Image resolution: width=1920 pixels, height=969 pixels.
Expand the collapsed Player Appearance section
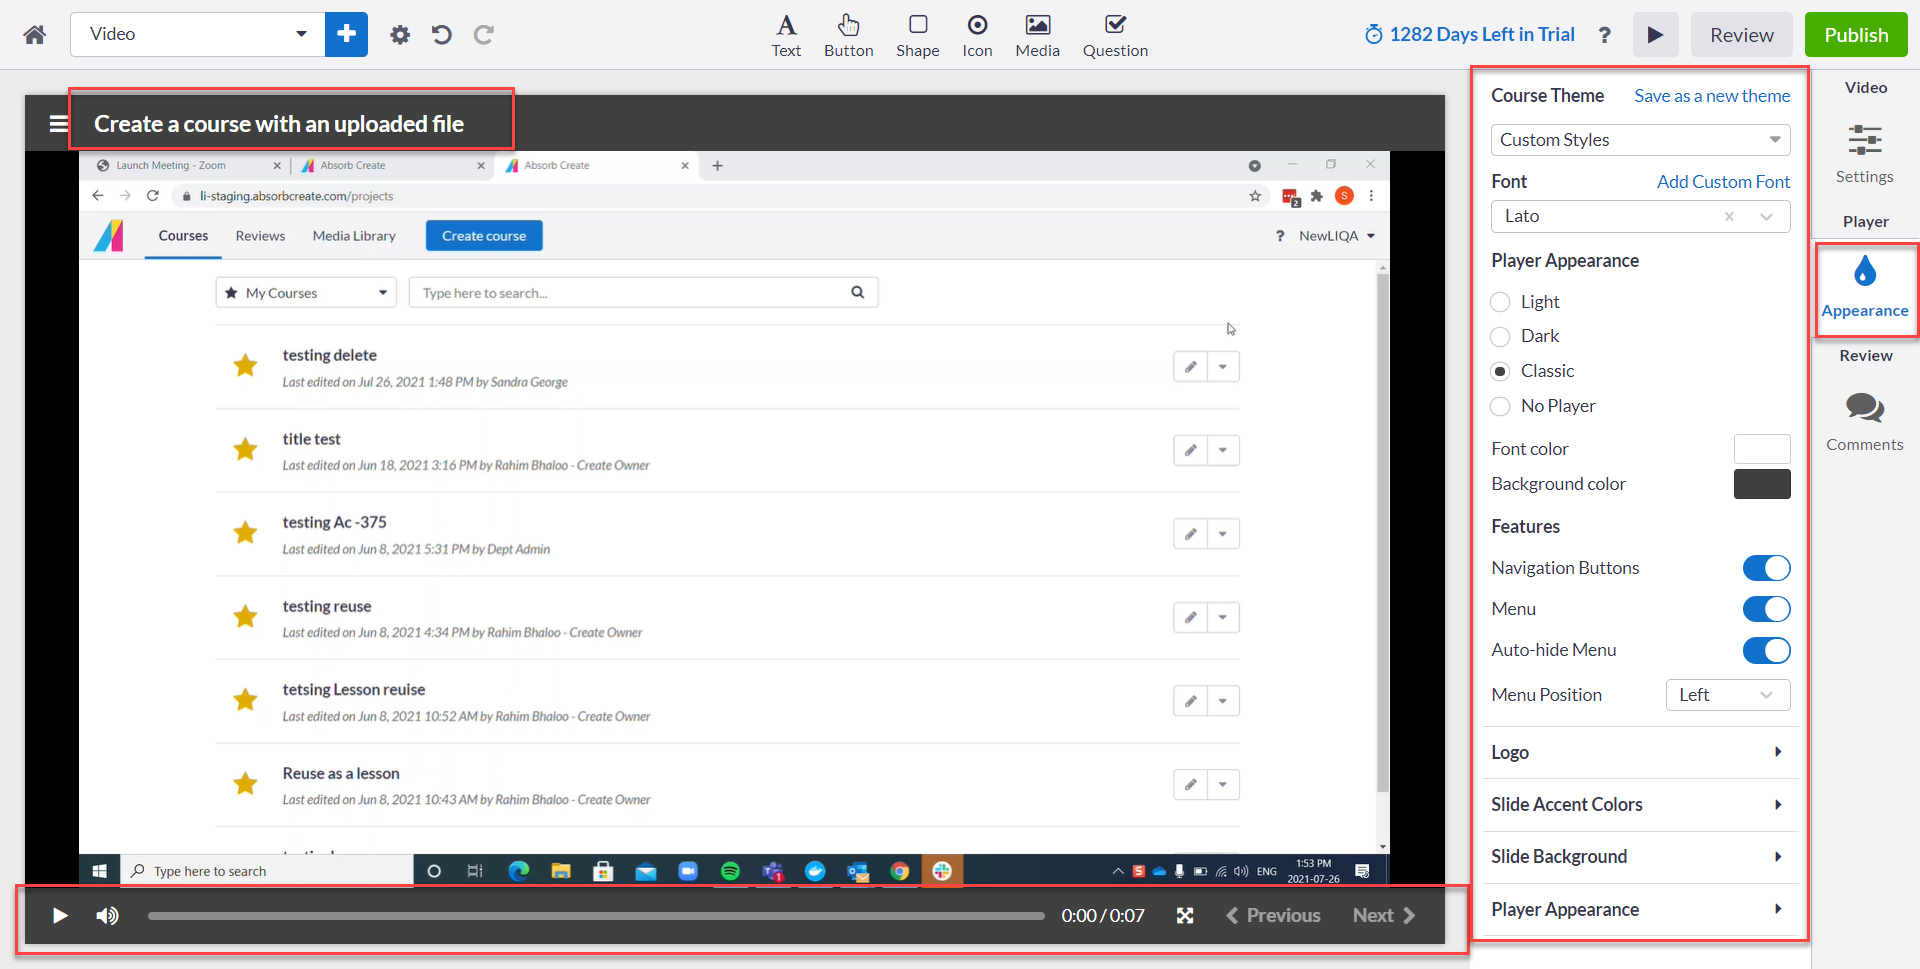coord(1640,910)
